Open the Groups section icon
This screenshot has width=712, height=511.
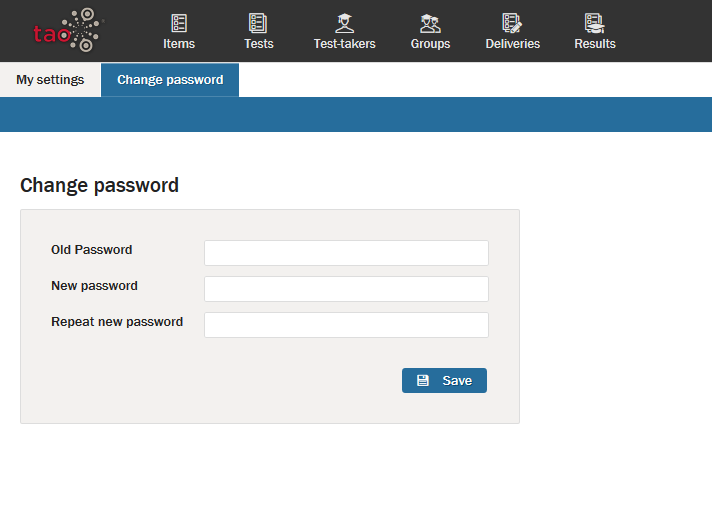point(430,23)
